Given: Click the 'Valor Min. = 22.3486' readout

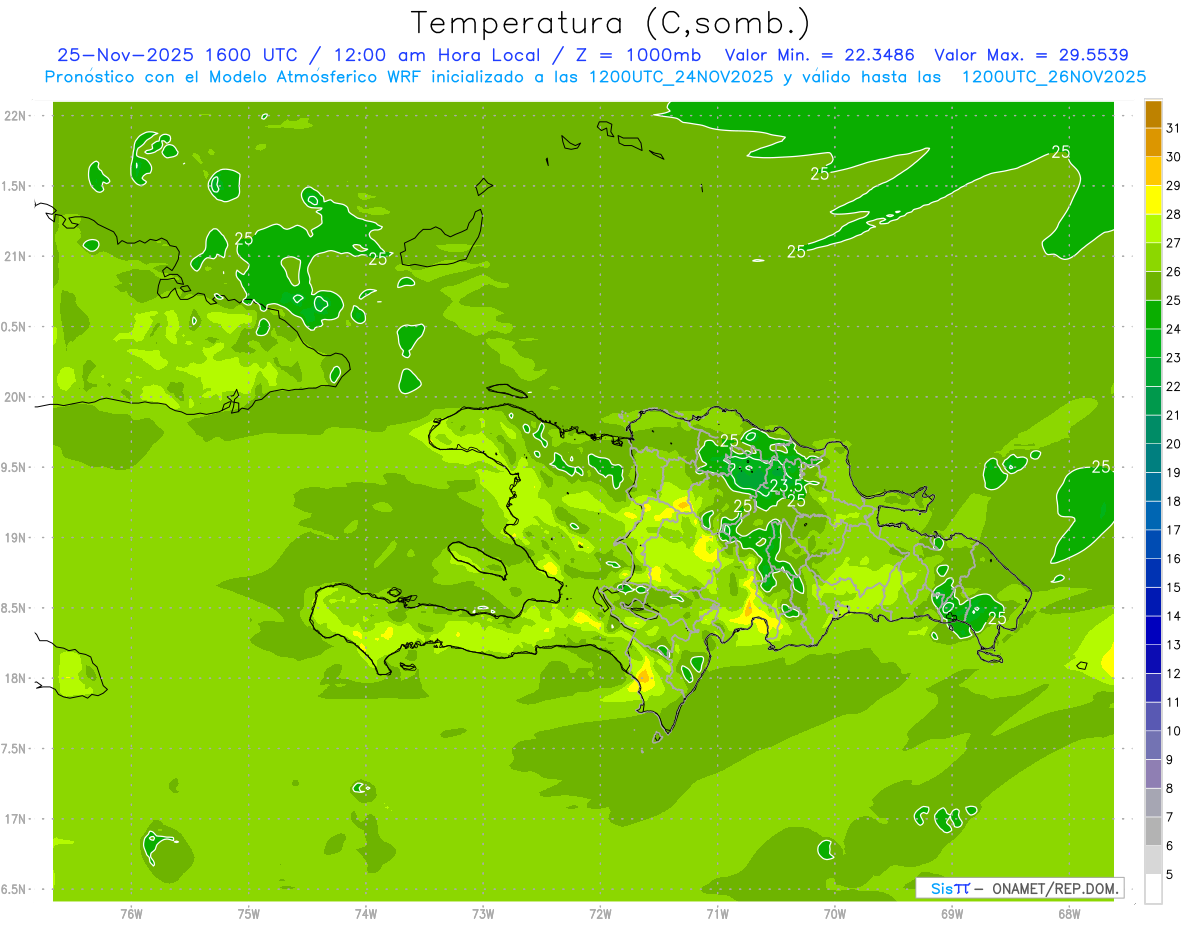Looking at the screenshot, I should (820, 55).
